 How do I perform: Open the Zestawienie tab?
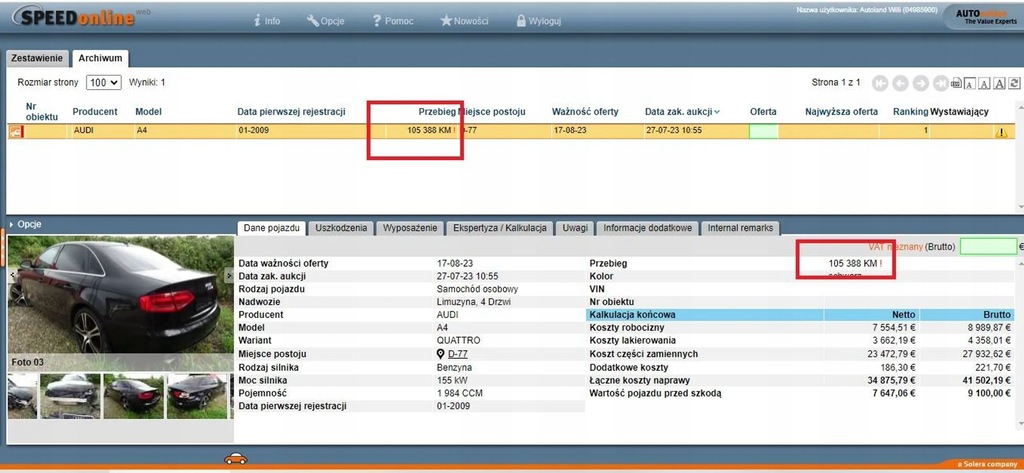(x=38, y=59)
